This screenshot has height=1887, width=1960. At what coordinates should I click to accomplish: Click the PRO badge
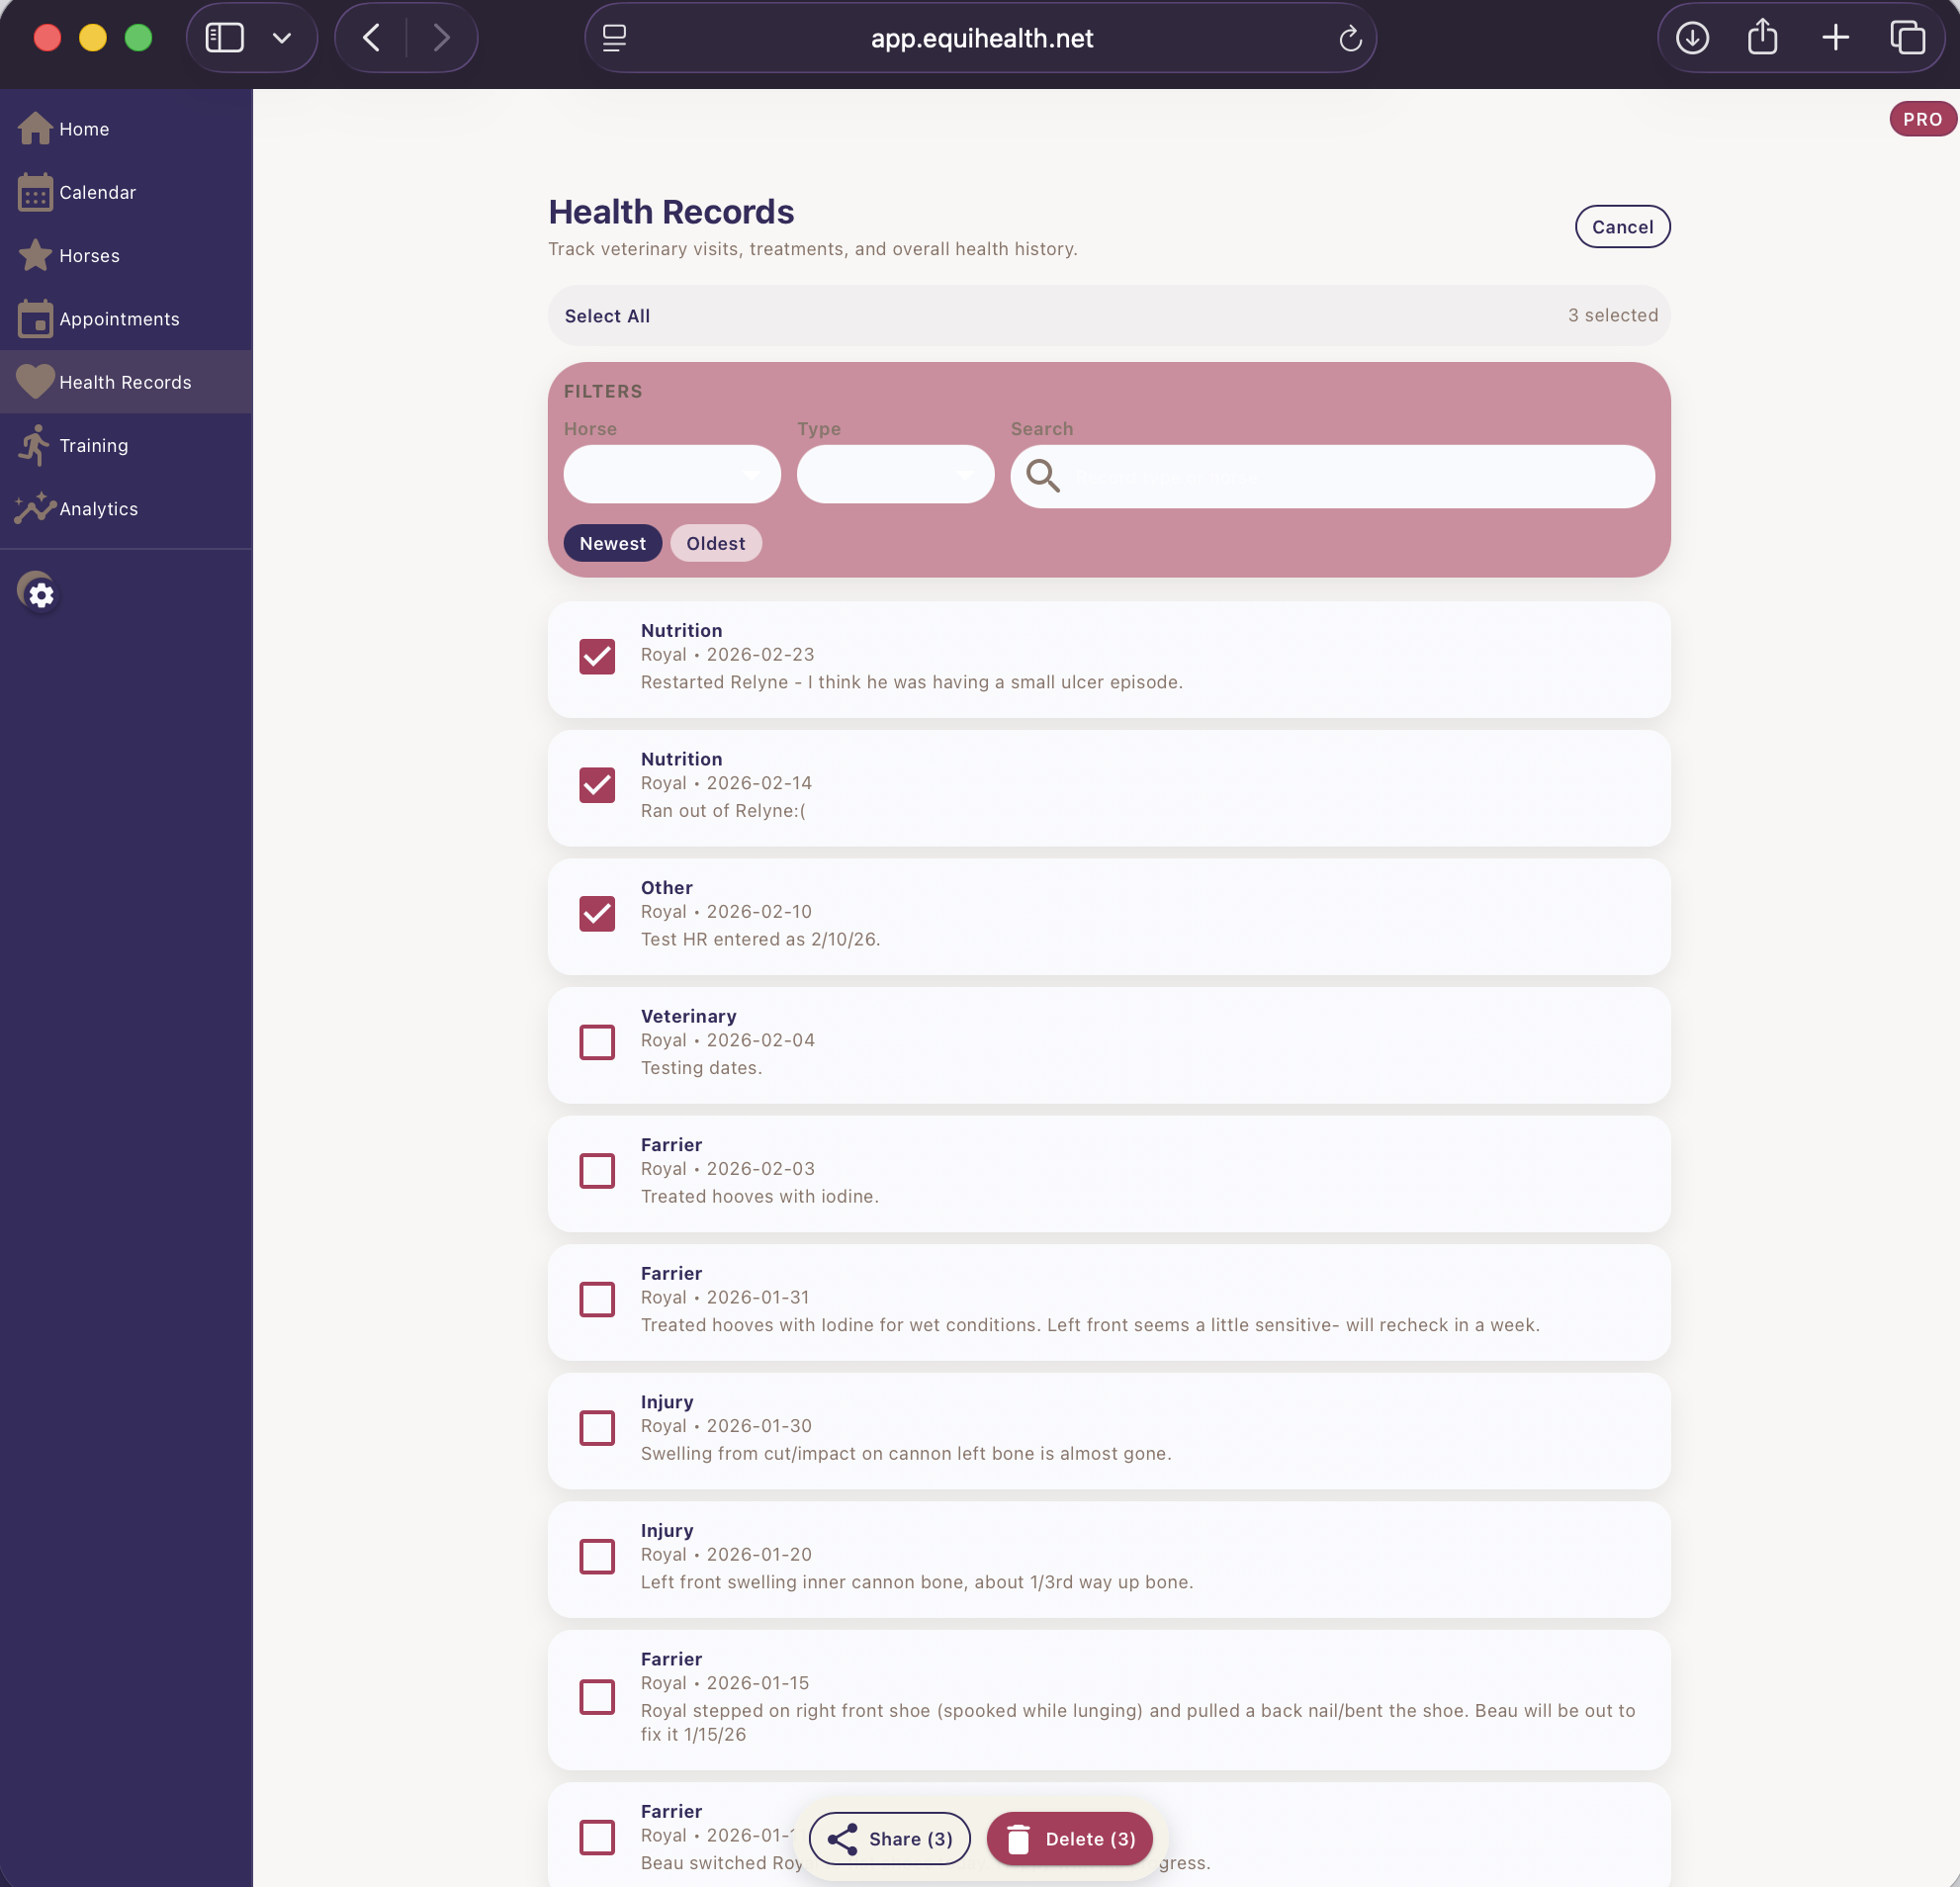pyautogui.click(x=1921, y=119)
